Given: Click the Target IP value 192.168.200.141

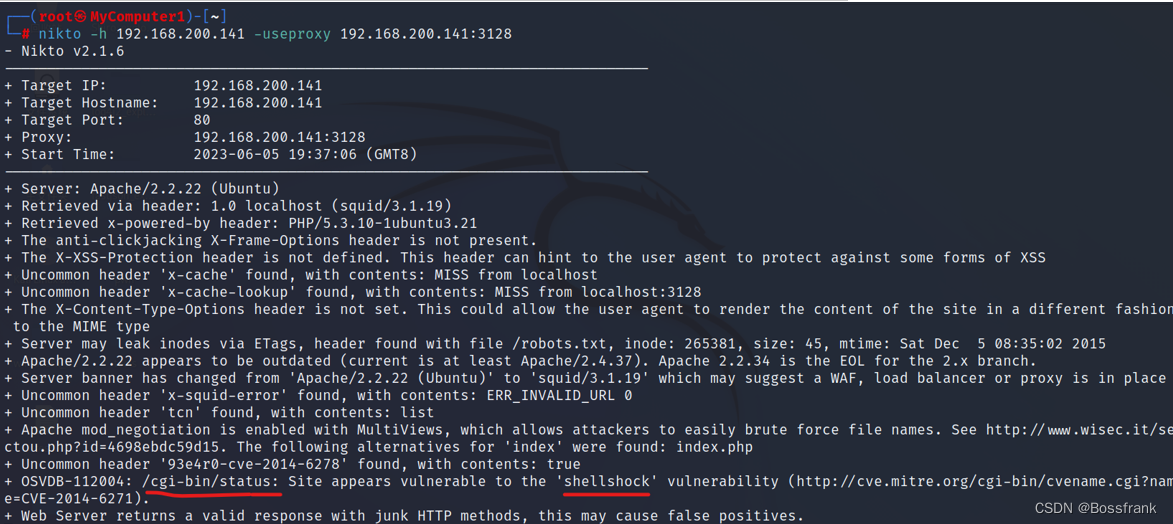Looking at the screenshot, I should click(x=258, y=86).
